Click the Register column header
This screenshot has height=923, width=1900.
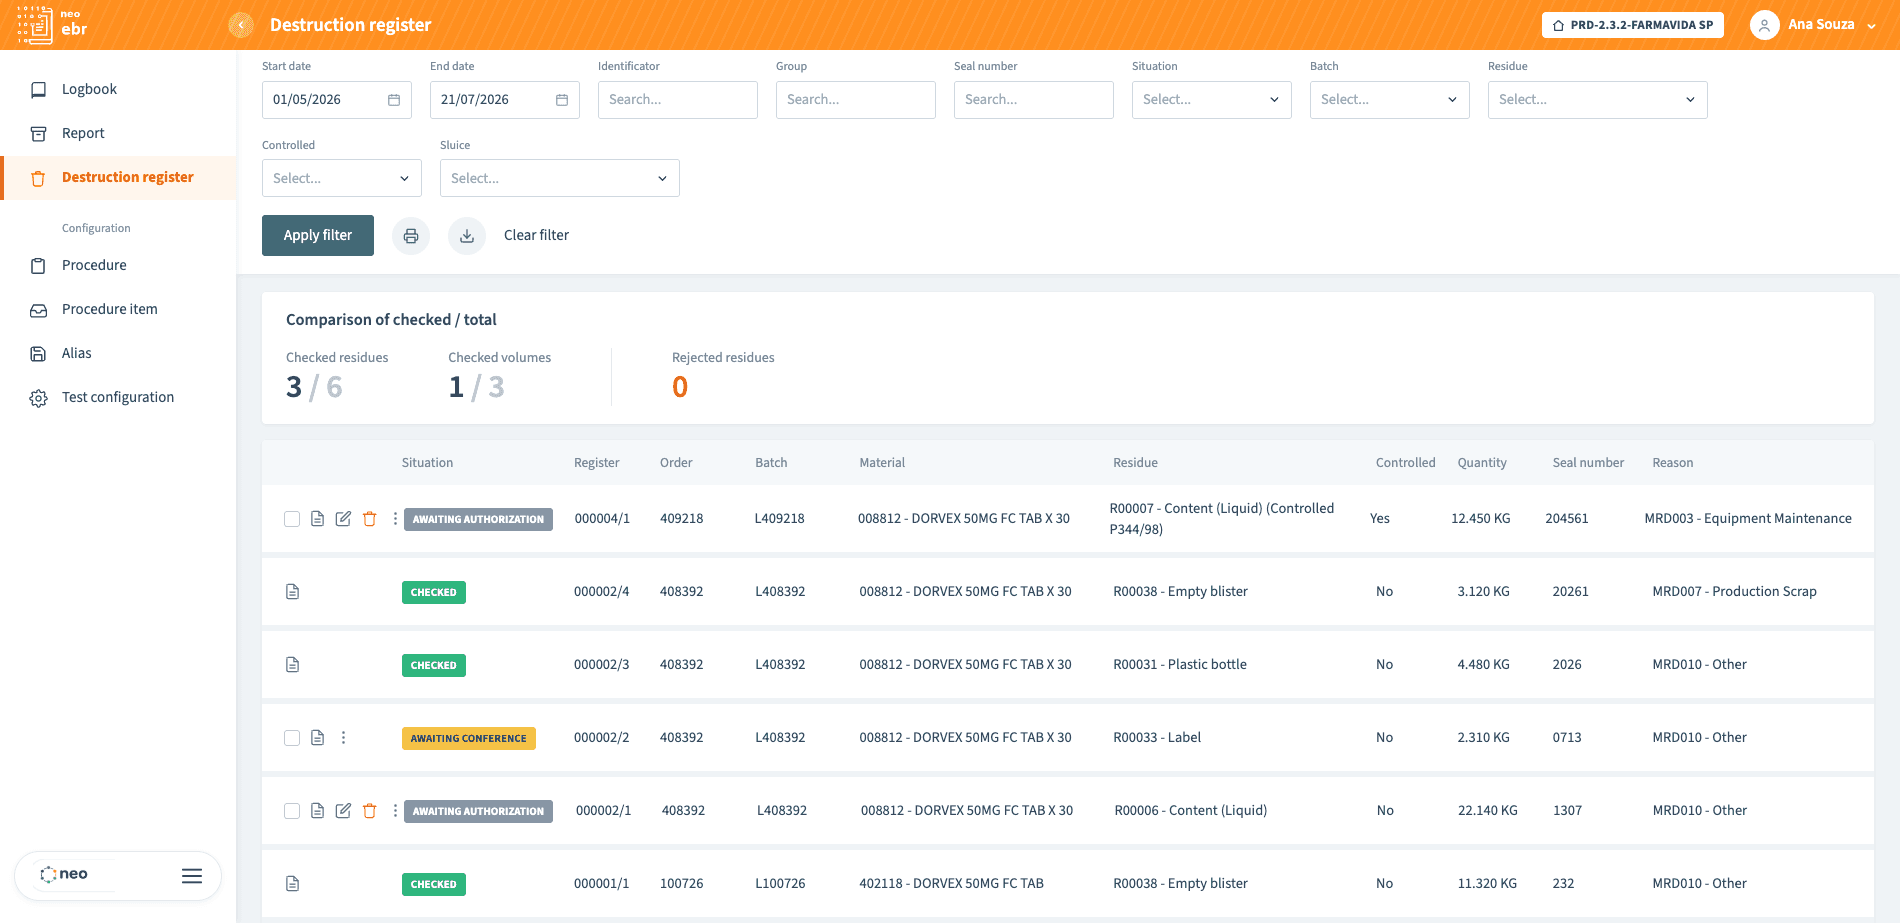(597, 463)
